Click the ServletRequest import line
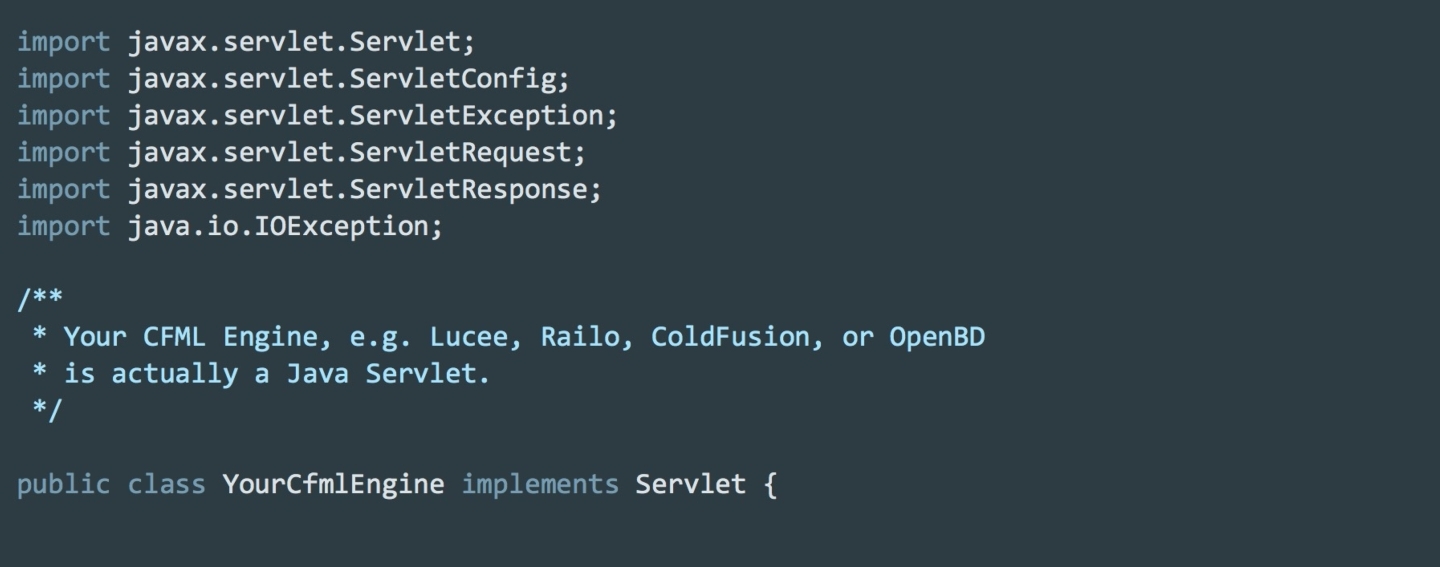1440x567 pixels. tap(300, 152)
